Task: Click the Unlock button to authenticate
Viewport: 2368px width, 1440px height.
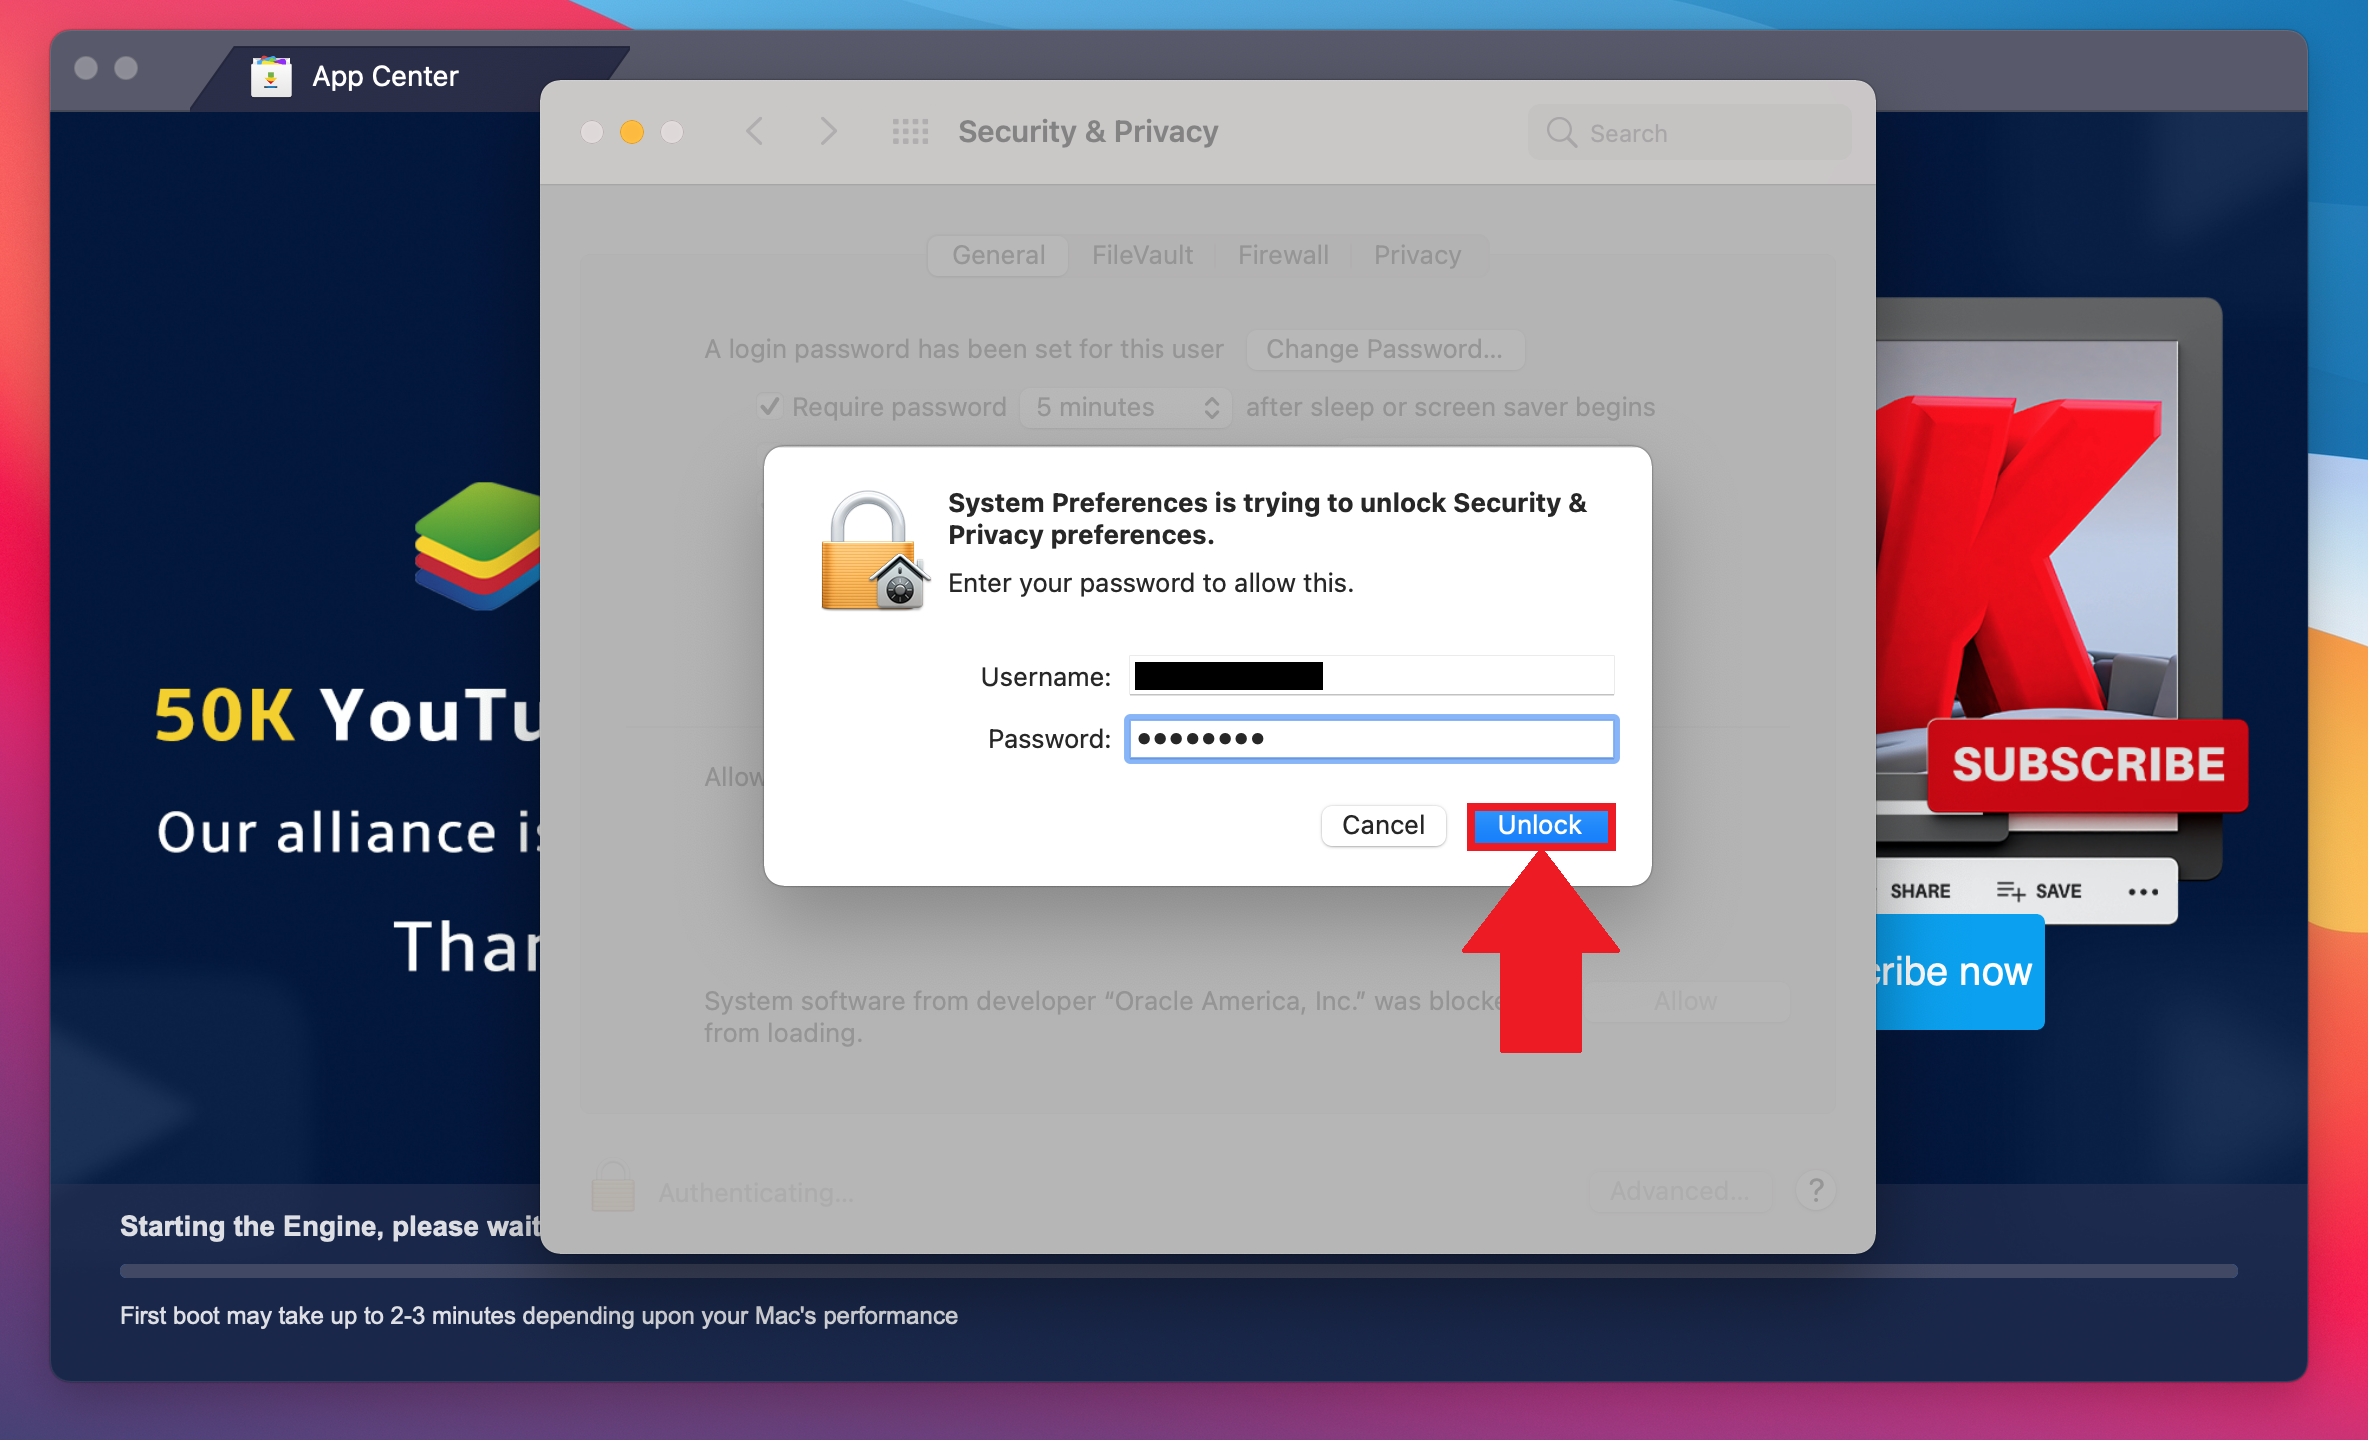Action: tap(1538, 824)
